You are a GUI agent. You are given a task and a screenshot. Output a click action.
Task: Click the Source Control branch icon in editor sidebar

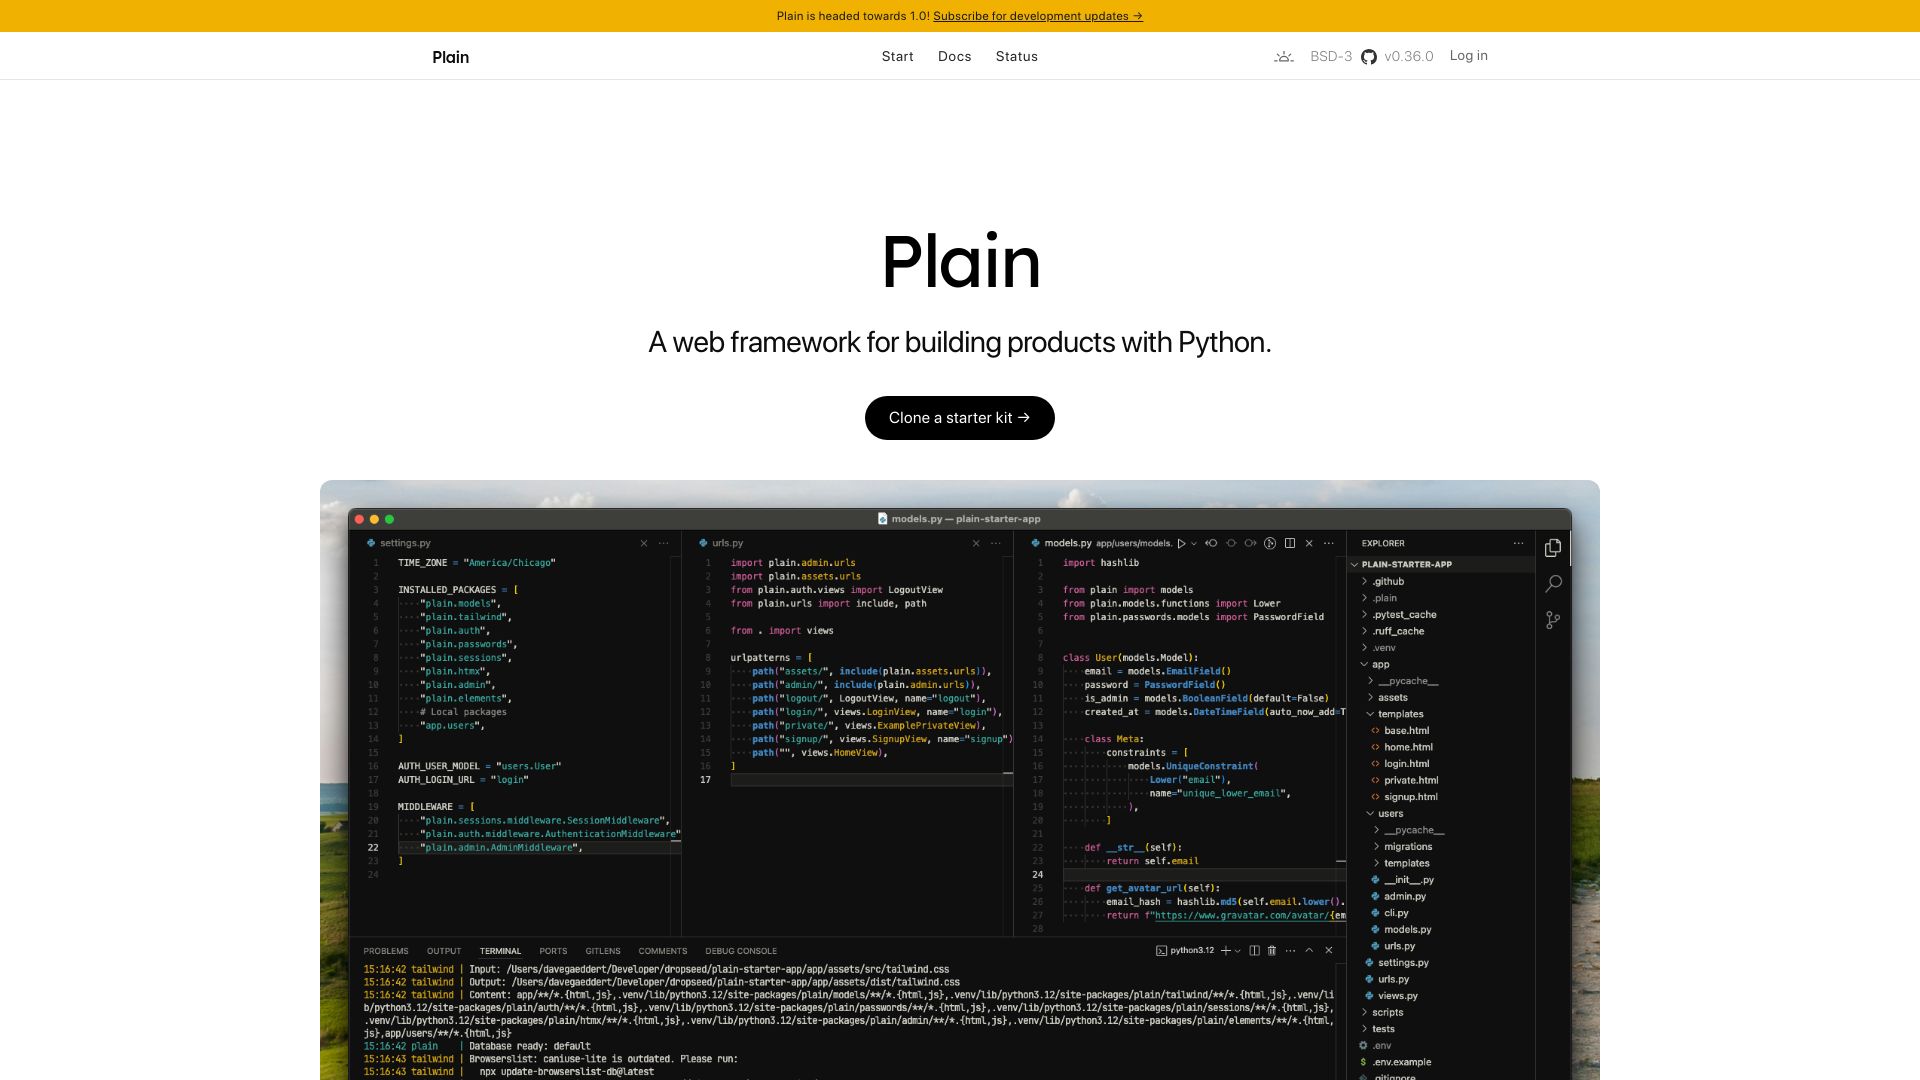(1553, 620)
